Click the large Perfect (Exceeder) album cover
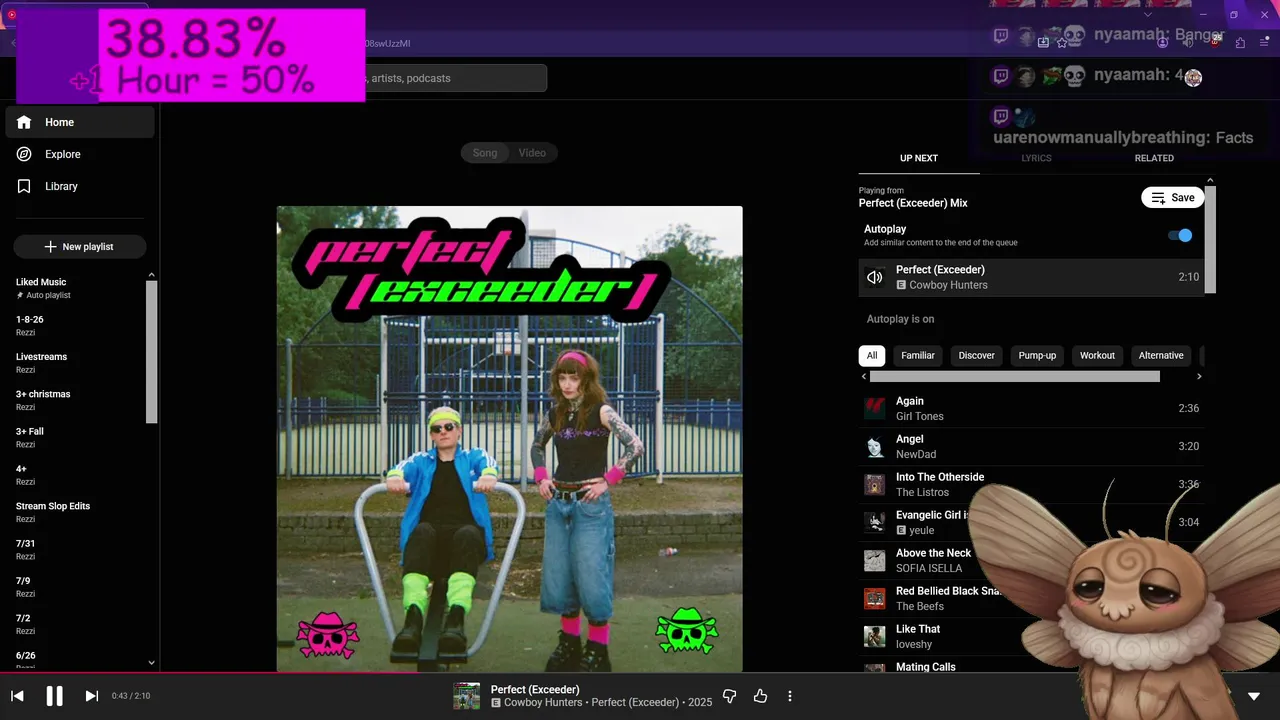Viewport: 1280px width, 720px height. click(x=510, y=439)
